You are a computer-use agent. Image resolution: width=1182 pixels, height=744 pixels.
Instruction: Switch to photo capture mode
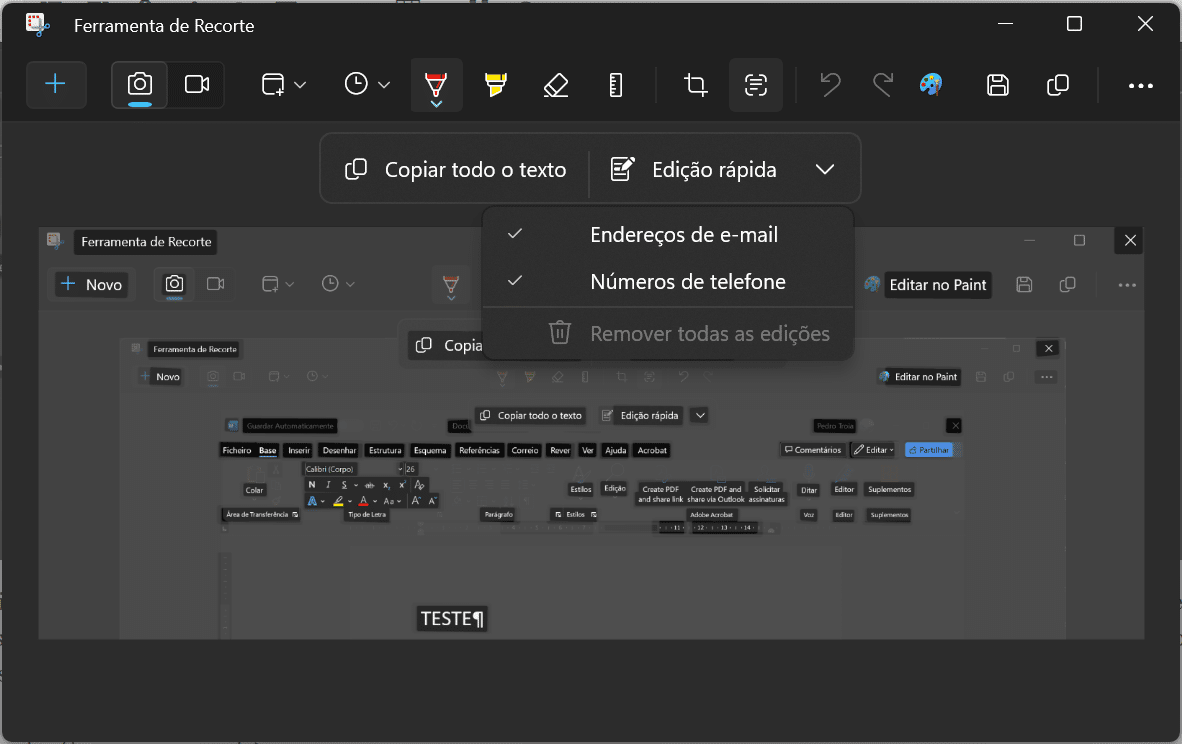coord(140,85)
